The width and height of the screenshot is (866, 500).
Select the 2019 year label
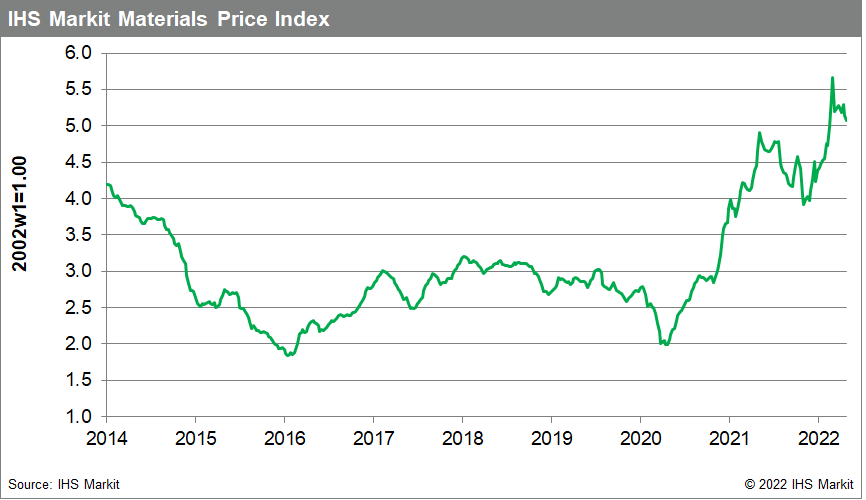click(550, 439)
